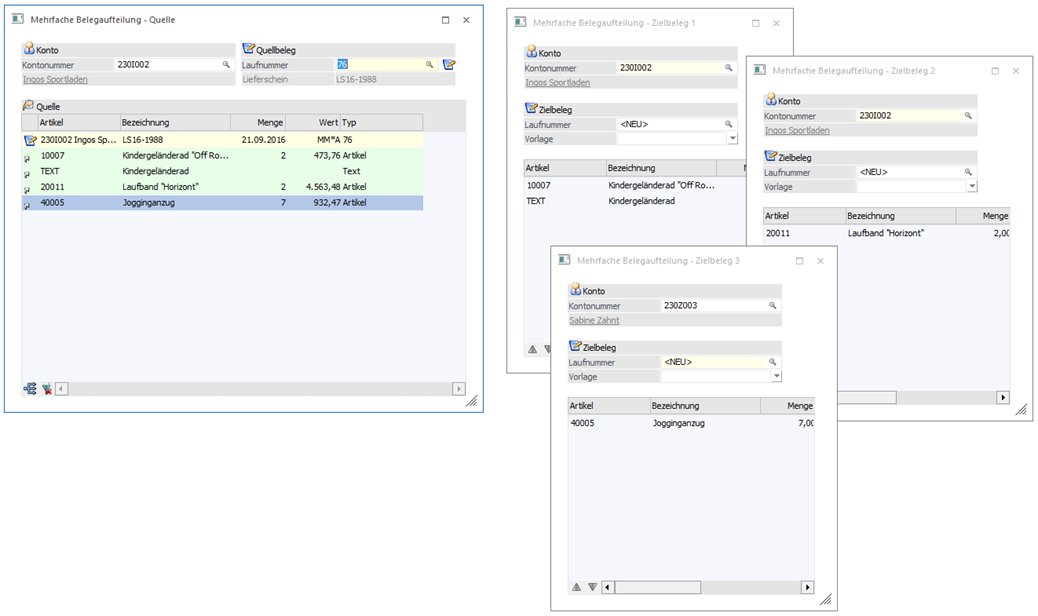This screenshot has height=616, width=1038.
Task: Sort by Menge column header in Quelle table
Action: 258,122
